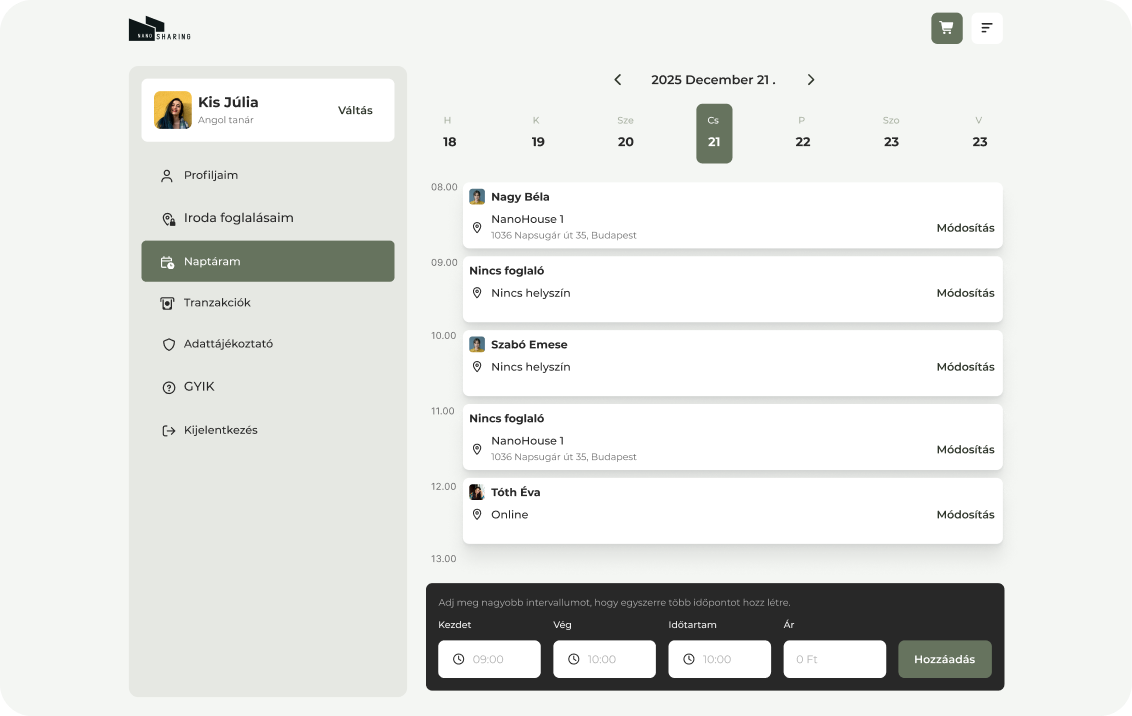
Task: Open Profiljaim menu item
Action: point(268,175)
